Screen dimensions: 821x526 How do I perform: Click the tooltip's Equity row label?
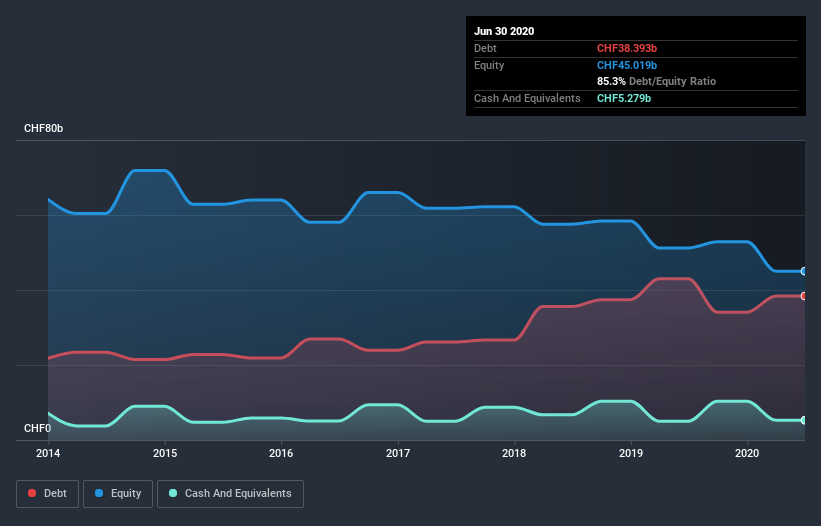(x=489, y=65)
